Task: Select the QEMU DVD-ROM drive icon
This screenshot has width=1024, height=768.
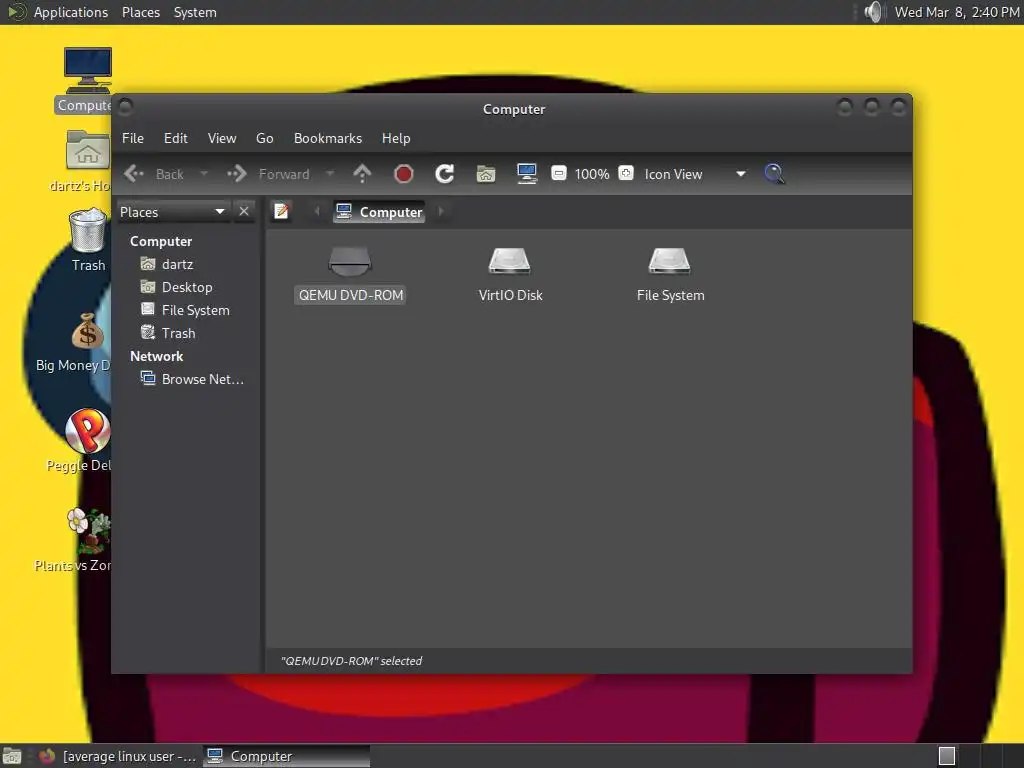Action: pos(350,261)
